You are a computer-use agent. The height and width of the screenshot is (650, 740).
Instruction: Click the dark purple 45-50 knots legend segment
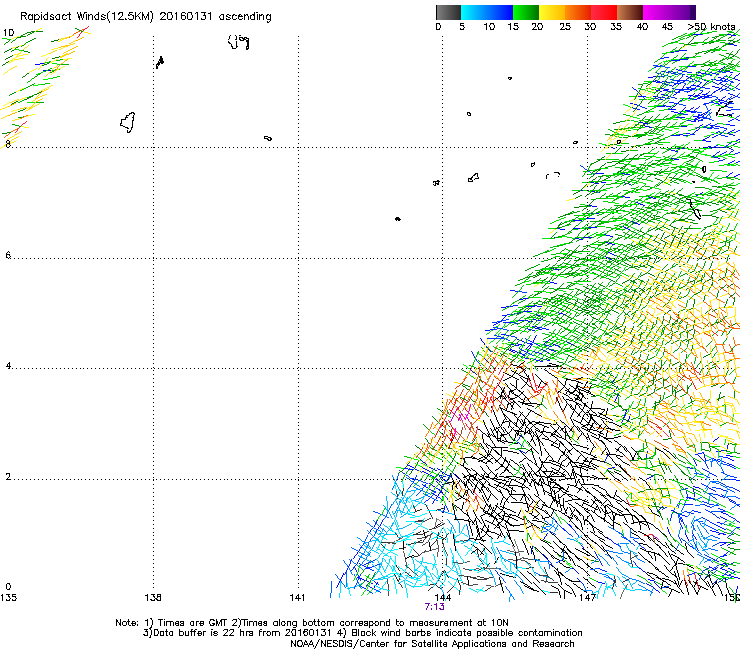682,12
